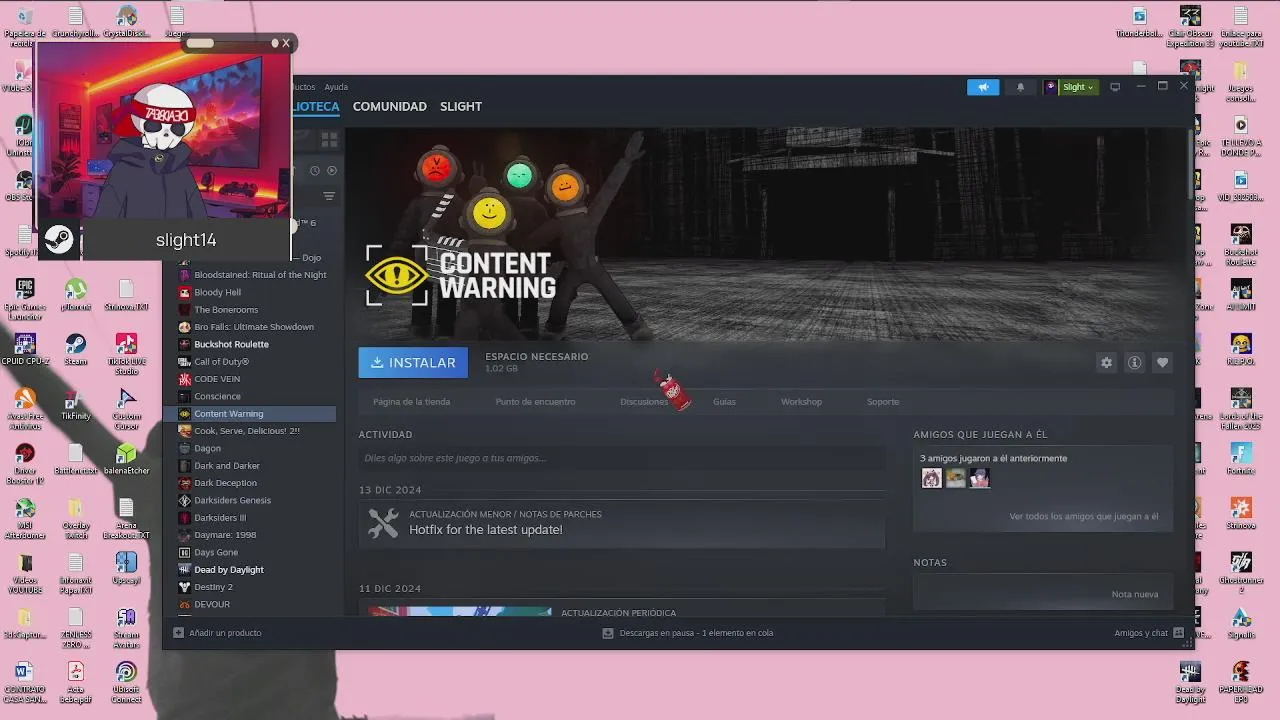
Task: Focus the activity text input field
Action: point(621,458)
